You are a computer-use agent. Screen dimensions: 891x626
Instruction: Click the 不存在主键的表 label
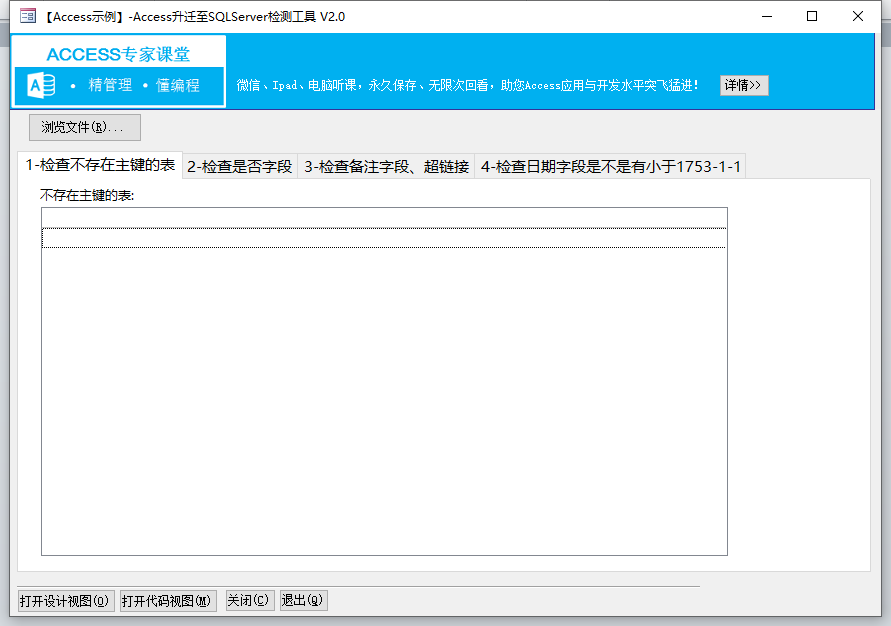[87, 195]
